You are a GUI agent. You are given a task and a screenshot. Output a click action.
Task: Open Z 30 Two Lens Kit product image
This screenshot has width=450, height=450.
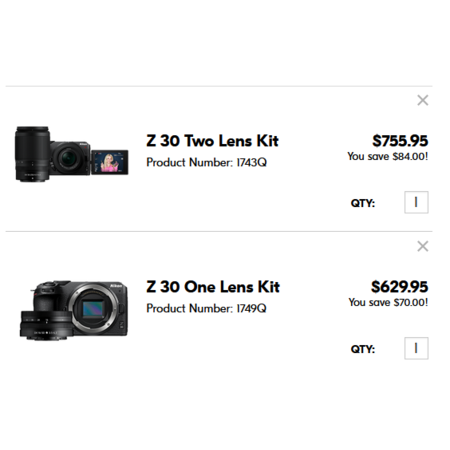coord(71,154)
